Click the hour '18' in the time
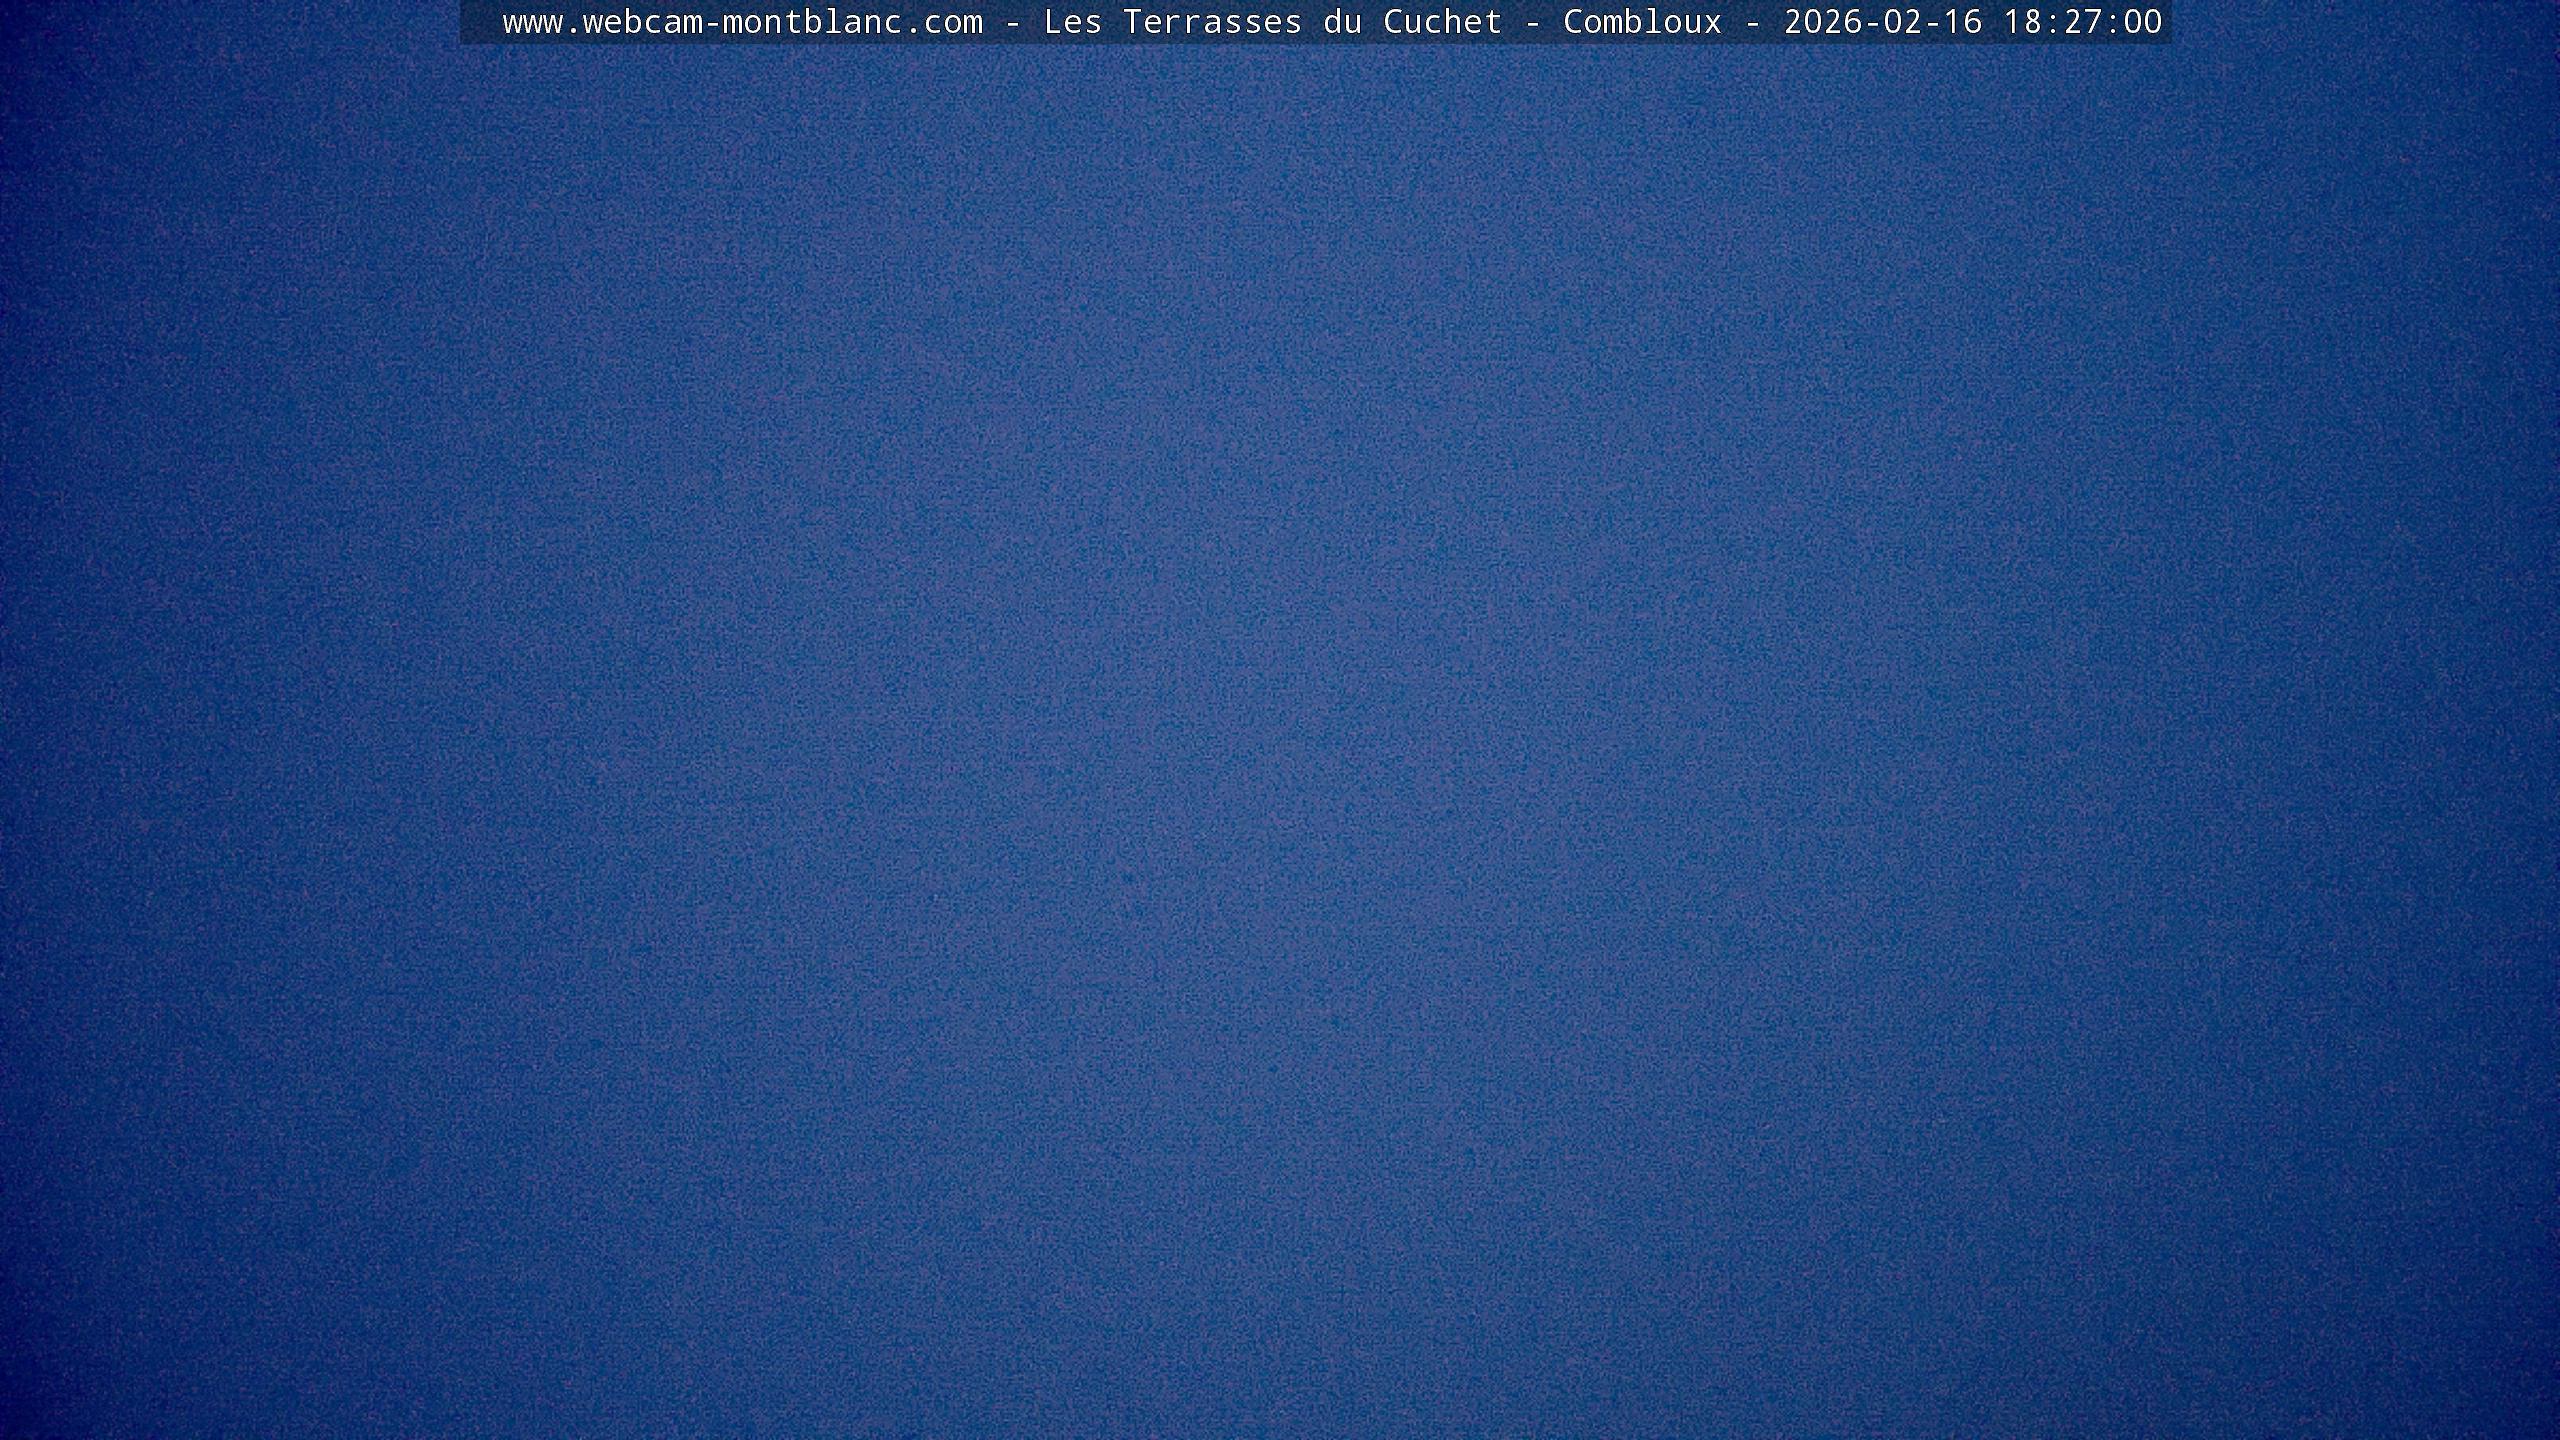 (2023, 22)
